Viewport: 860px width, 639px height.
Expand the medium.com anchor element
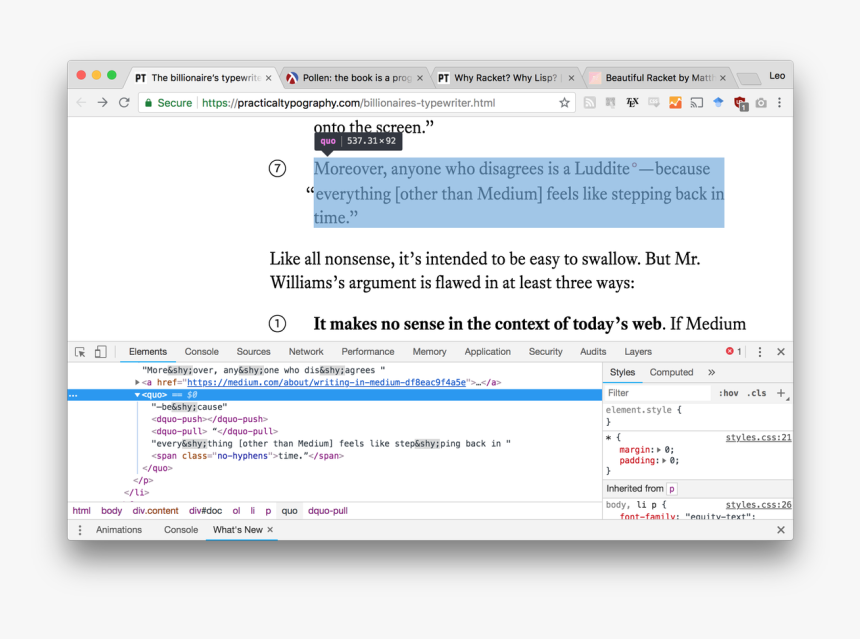pyautogui.click(x=138, y=382)
